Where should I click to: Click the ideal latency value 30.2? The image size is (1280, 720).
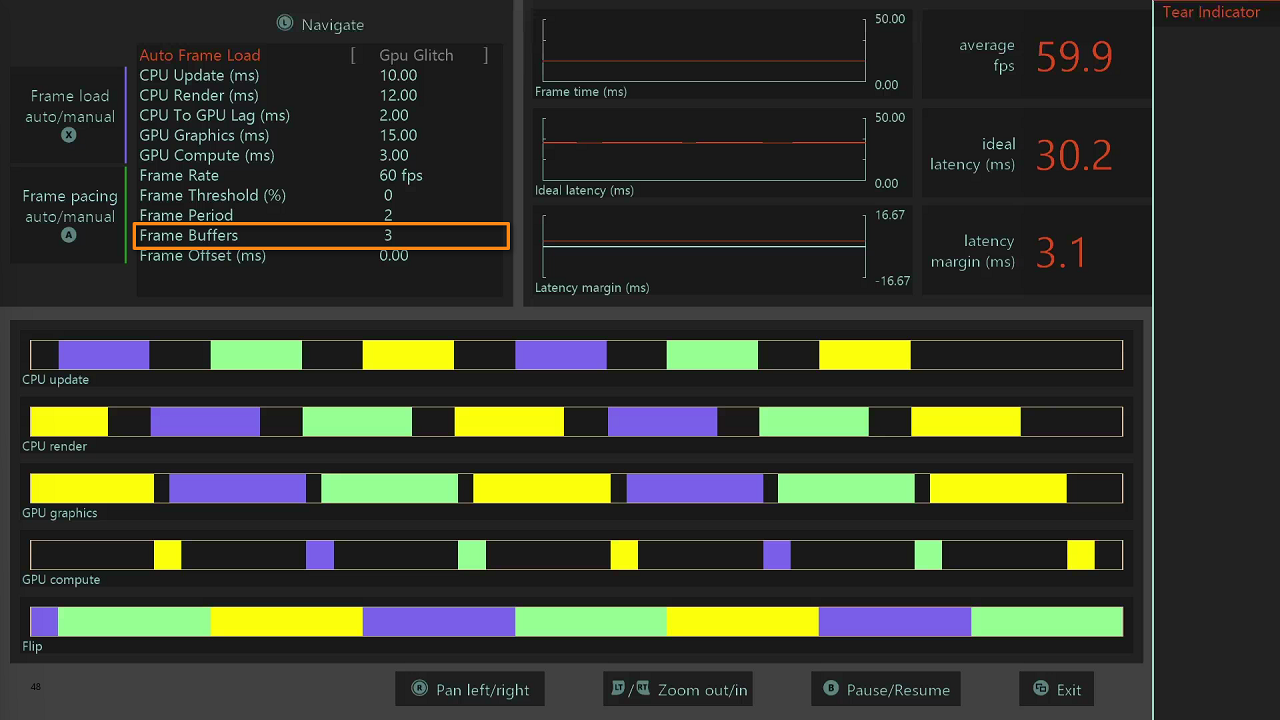click(x=1074, y=155)
